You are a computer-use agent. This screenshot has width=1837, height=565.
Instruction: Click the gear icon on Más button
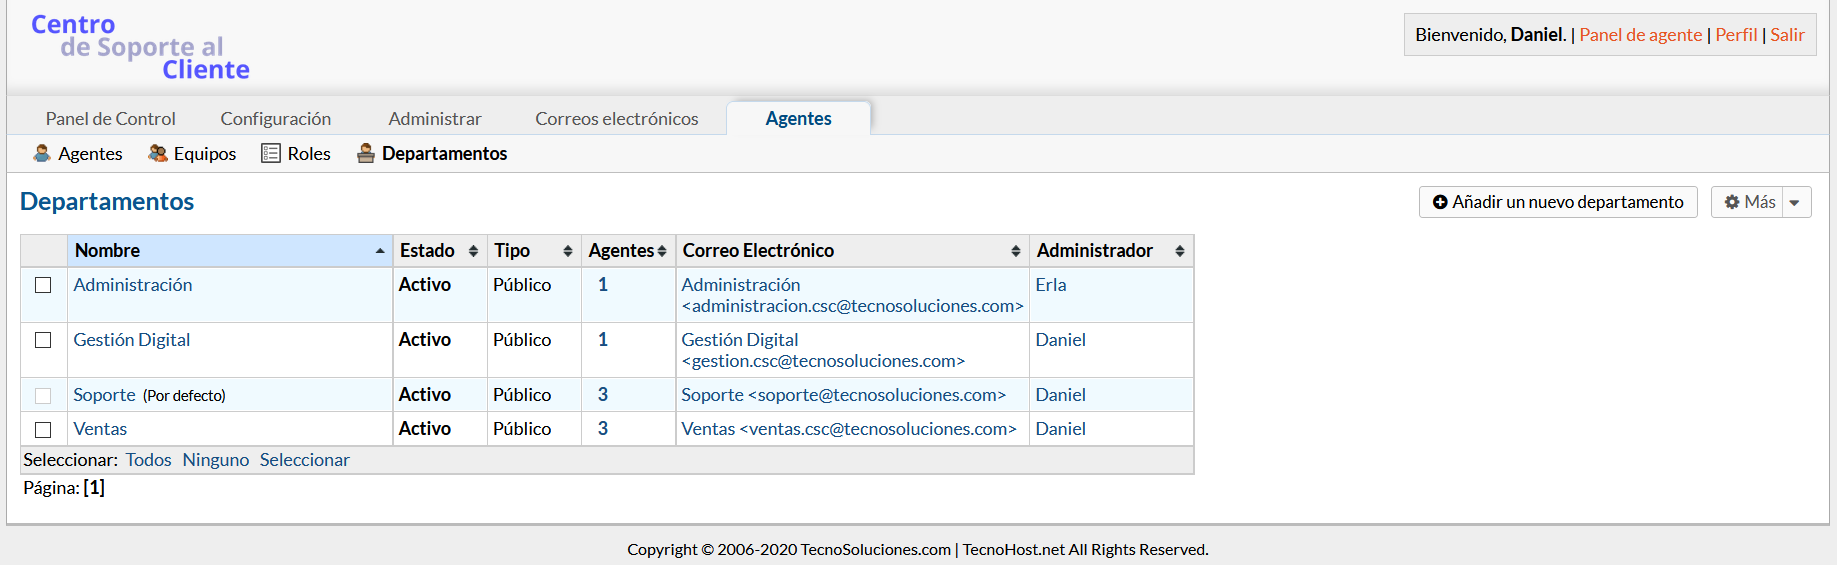click(x=1732, y=202)
